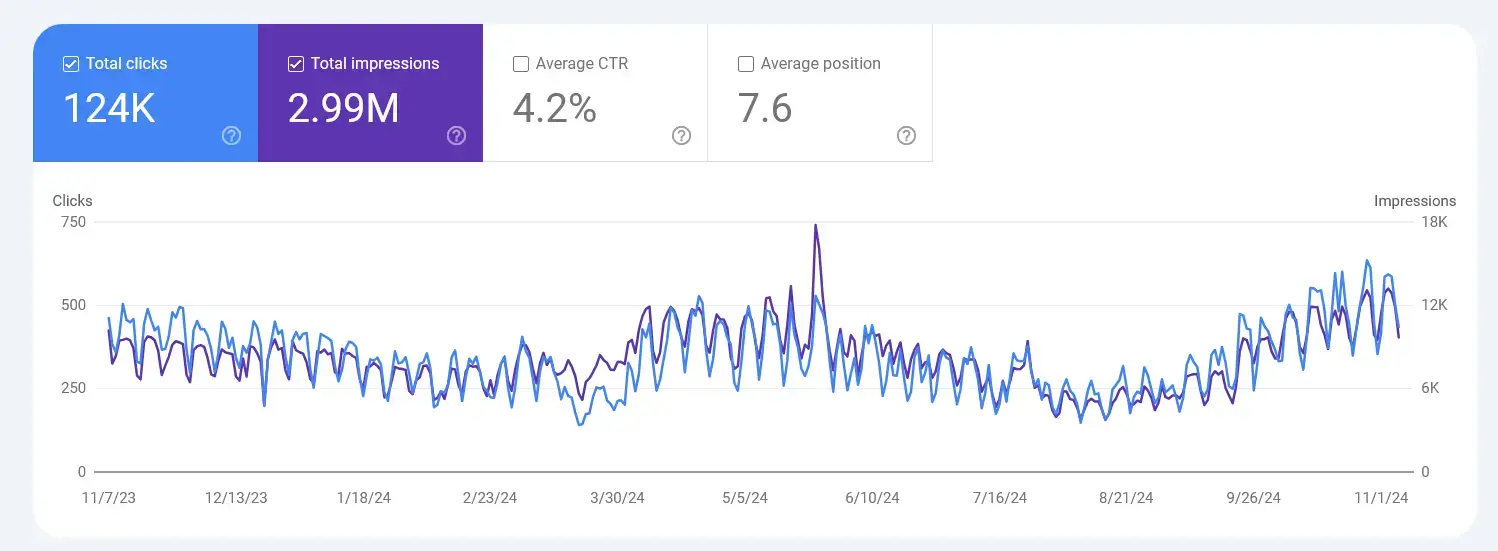
Task: Enable the Average CTR checkbox
Action: (x=521, y=64)
